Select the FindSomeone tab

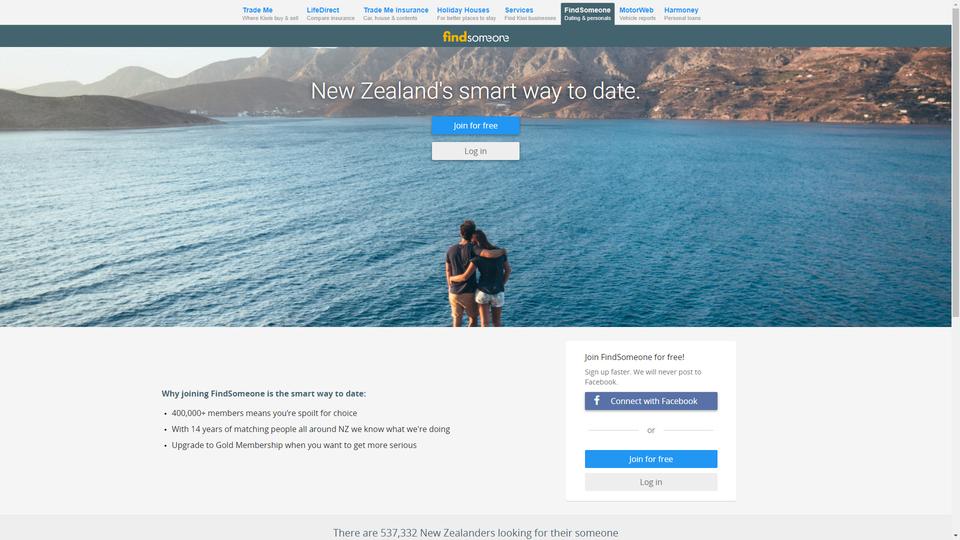click(587, 13)
